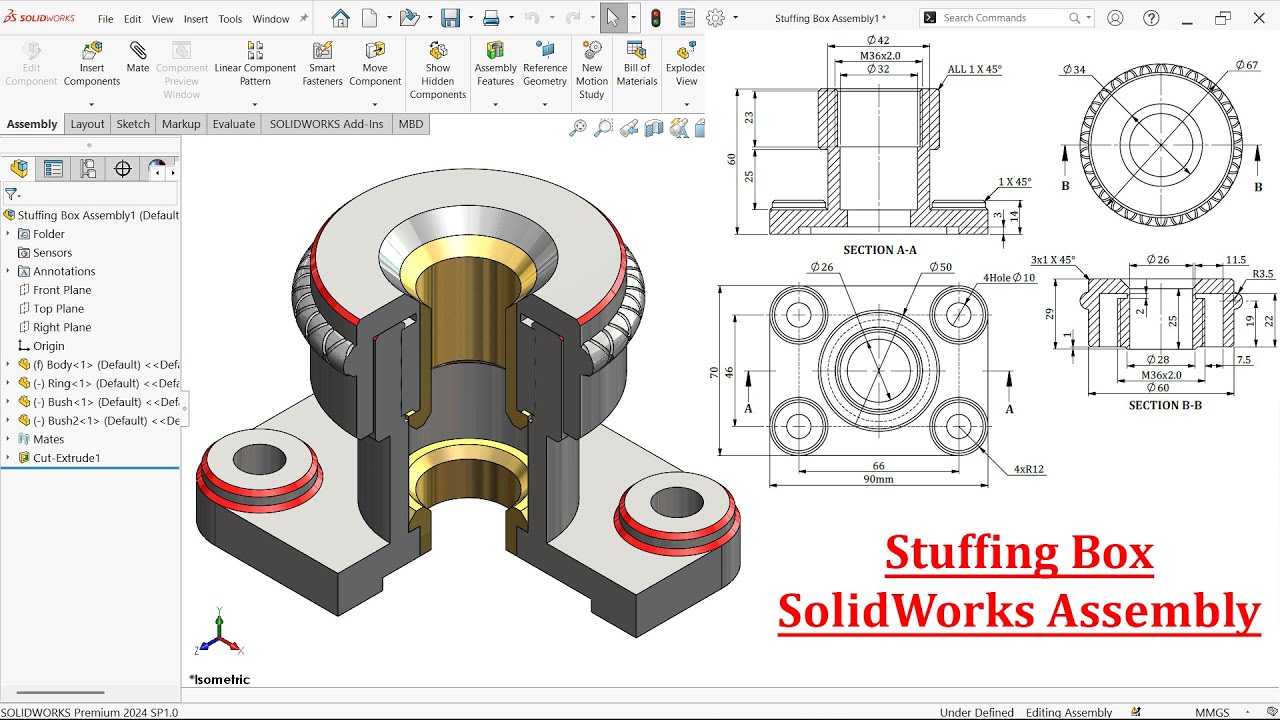Open PropertyManager tab icon
This screenshot has height=720, width=1280.
coord(53,169)
